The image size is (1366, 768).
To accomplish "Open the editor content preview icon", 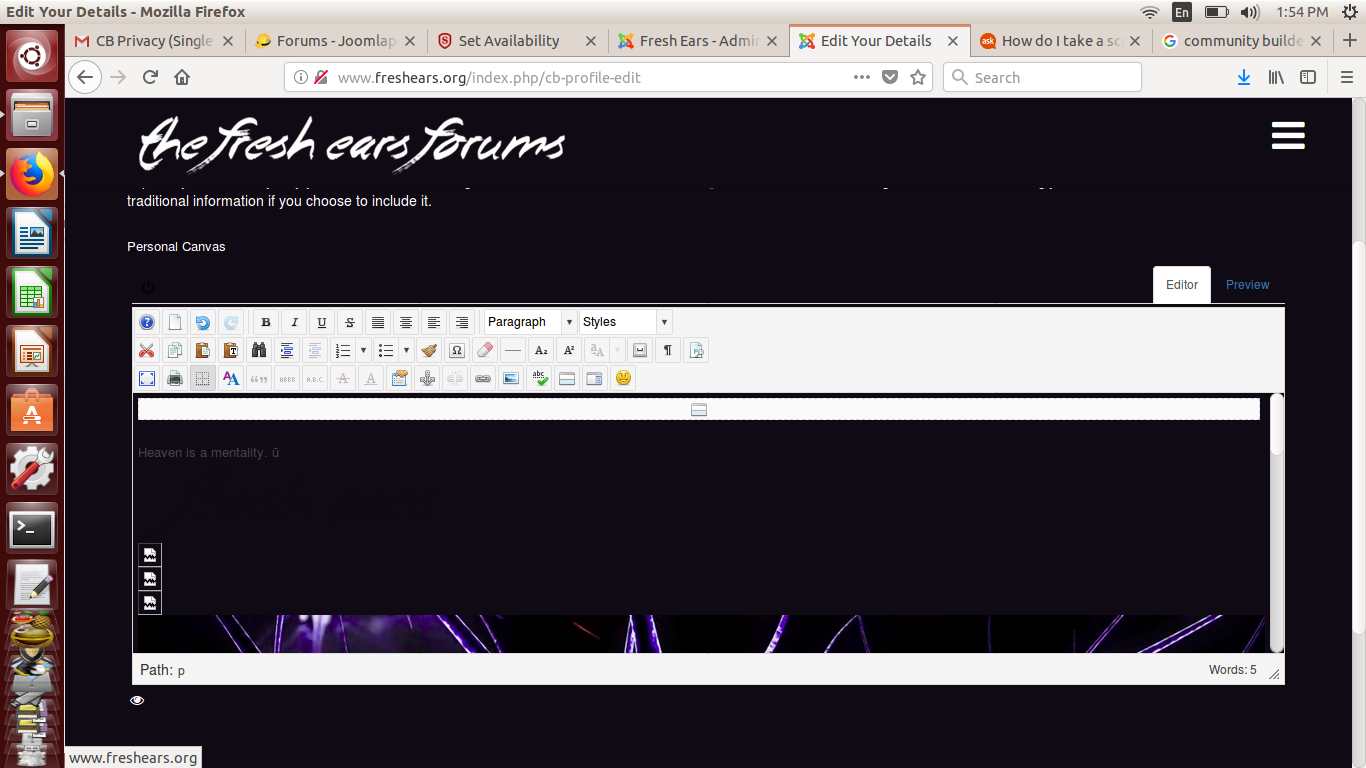I will pyautogui.click(x=696, y=350).
